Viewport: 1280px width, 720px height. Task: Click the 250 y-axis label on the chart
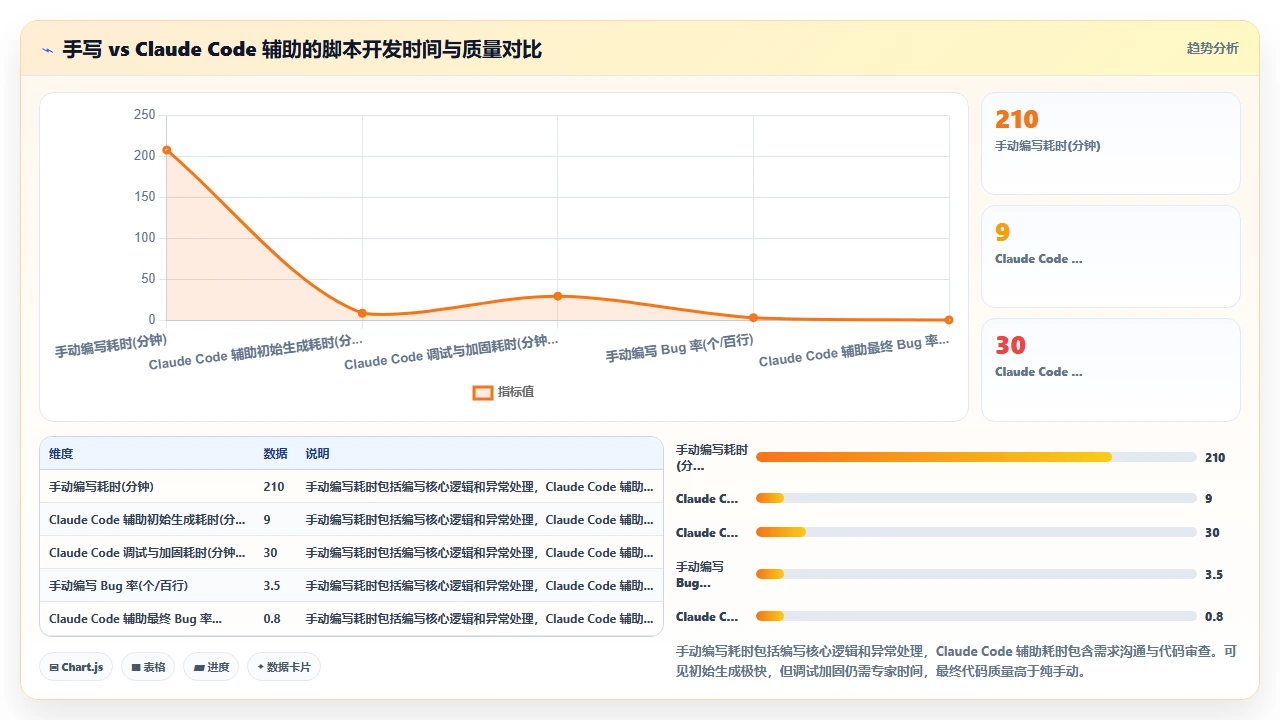tap(145, 115)
